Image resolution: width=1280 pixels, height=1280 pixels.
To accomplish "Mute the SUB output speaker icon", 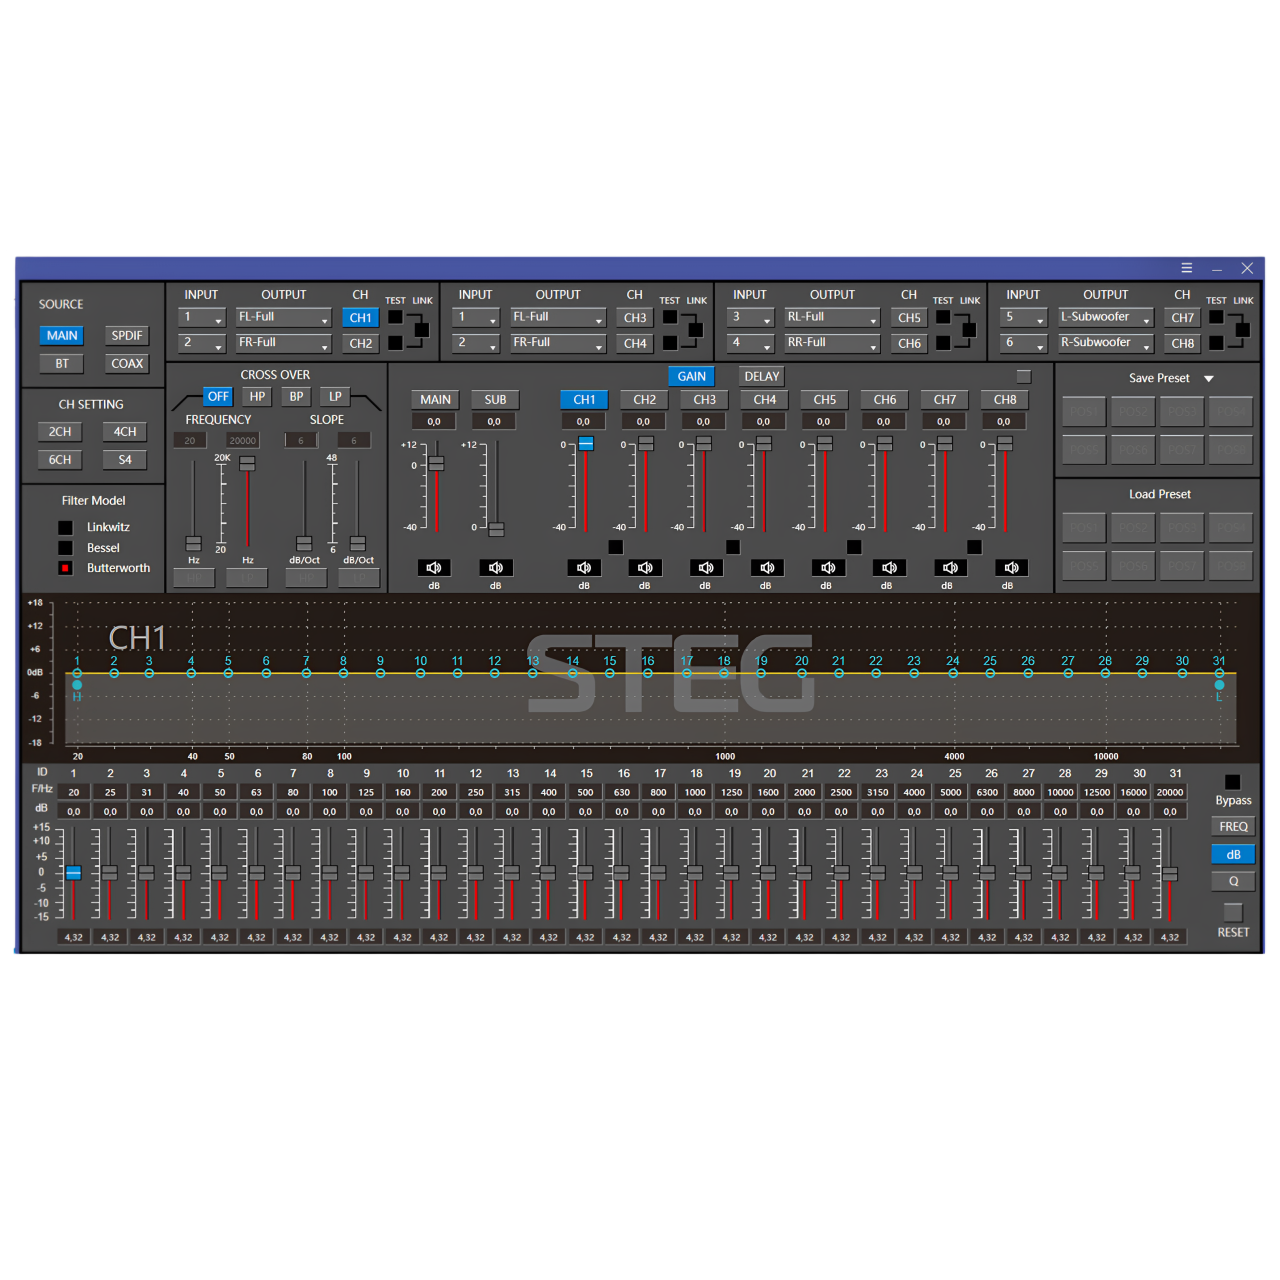I will (x=495, y=567).
